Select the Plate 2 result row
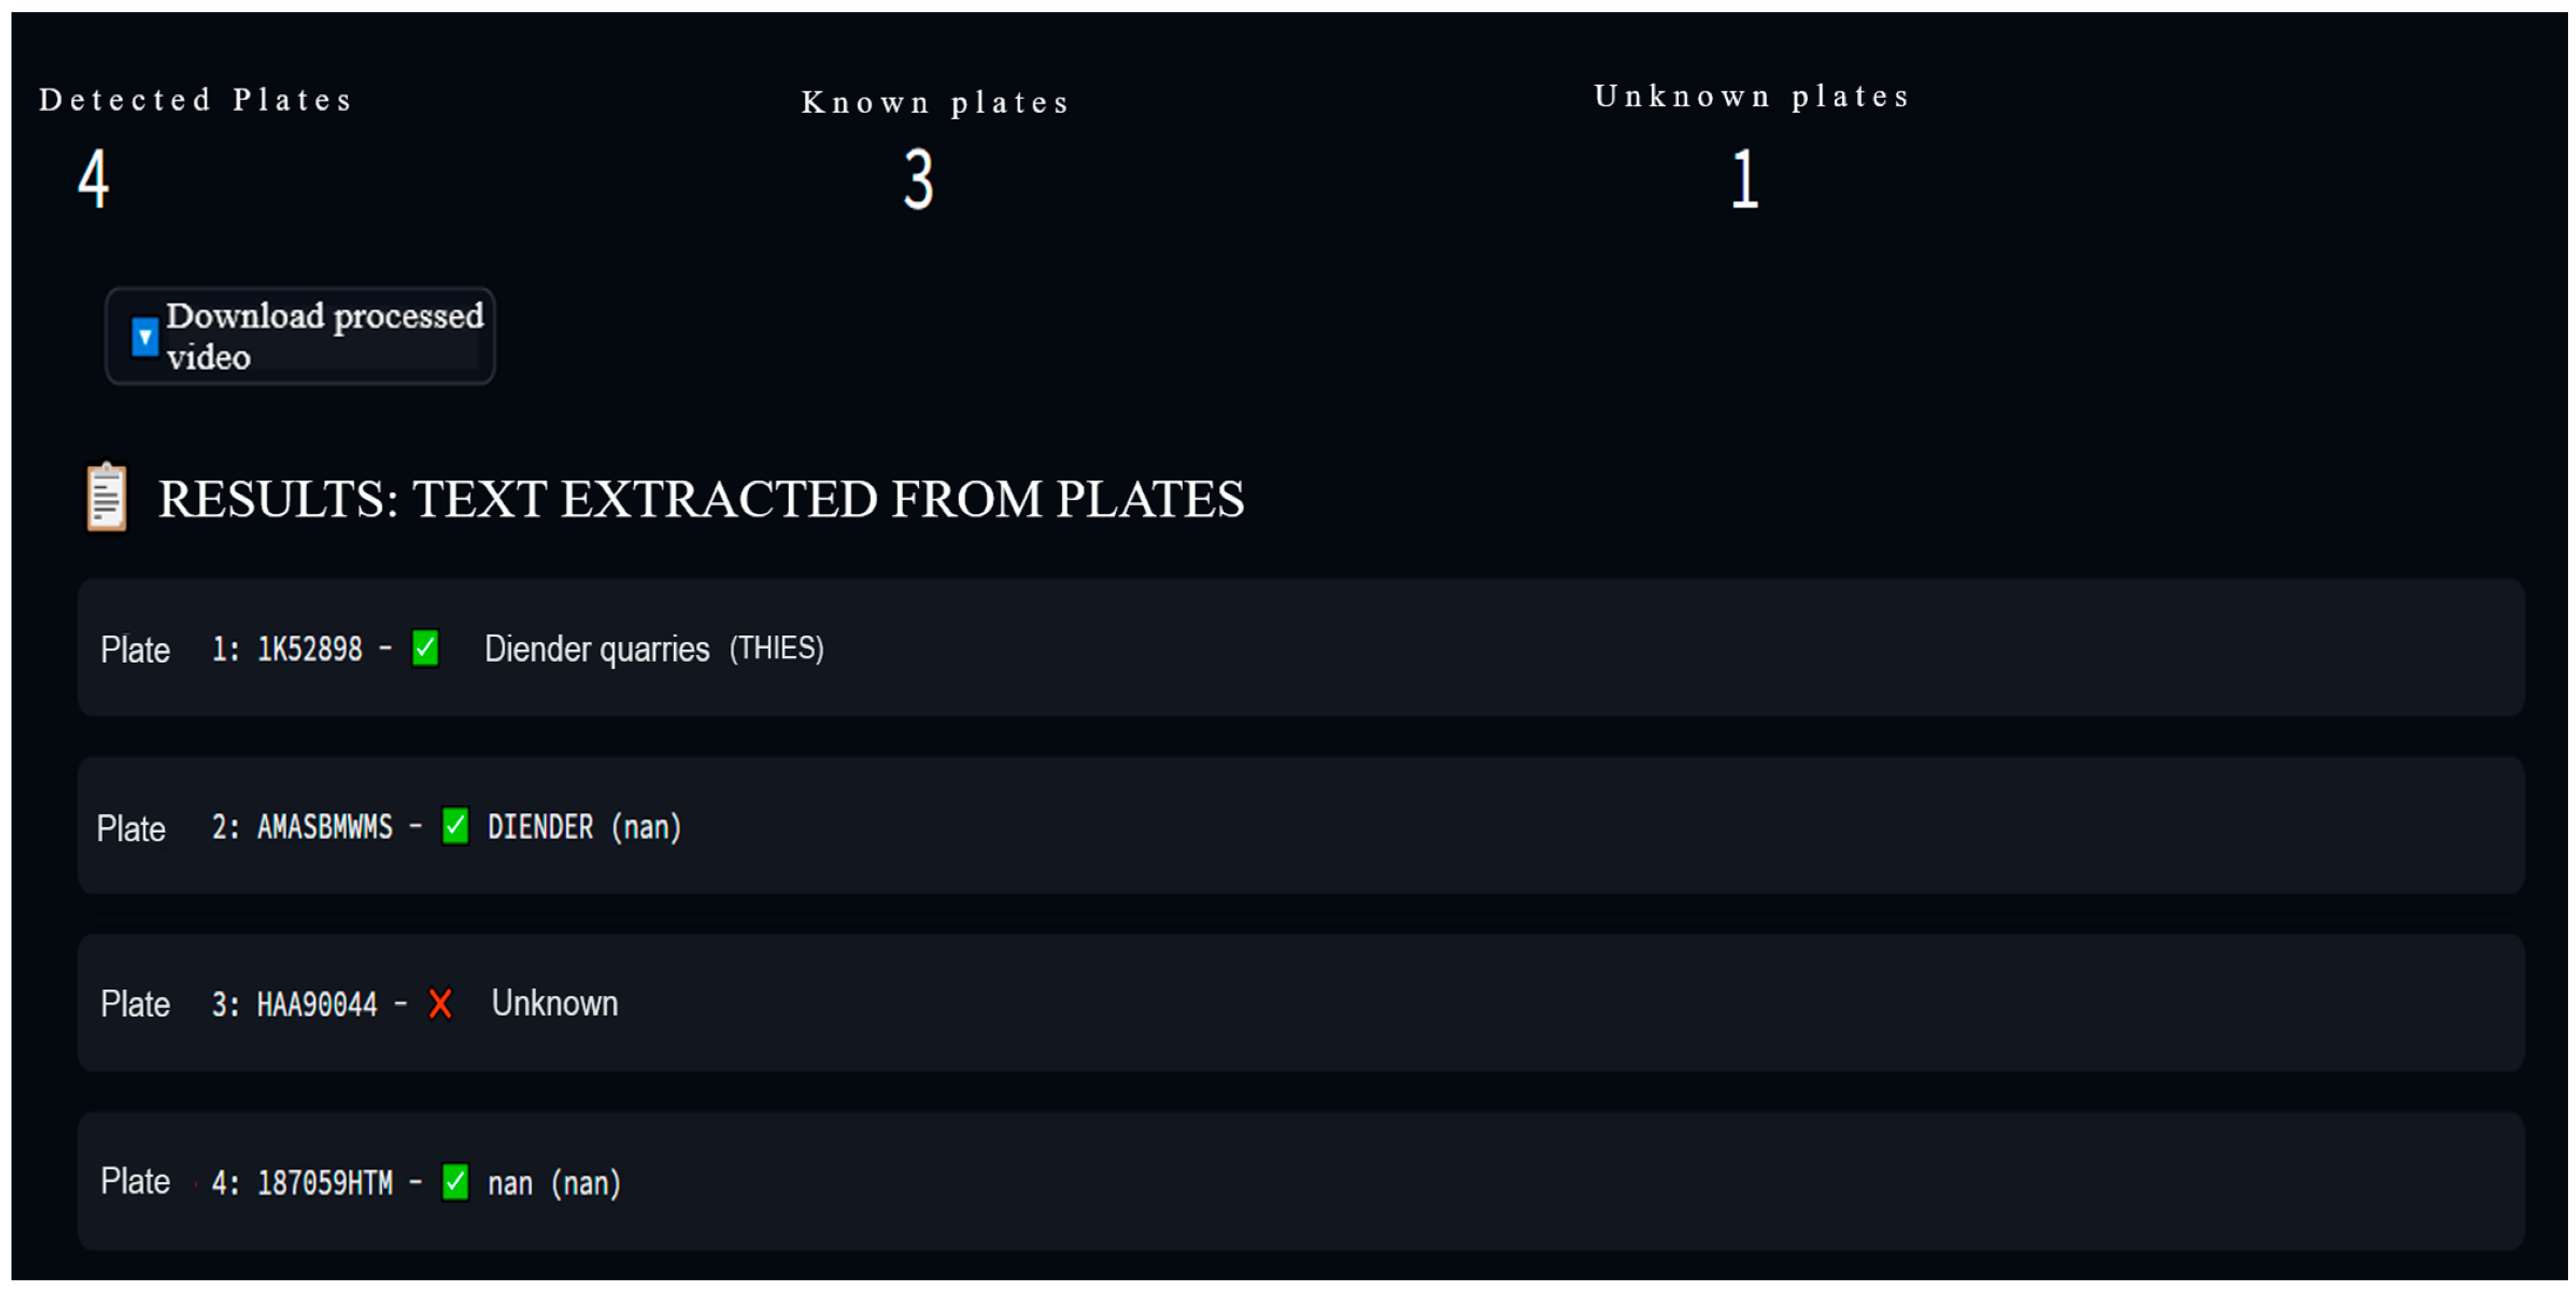The image size is (2576, 1292). [1300, 826]
